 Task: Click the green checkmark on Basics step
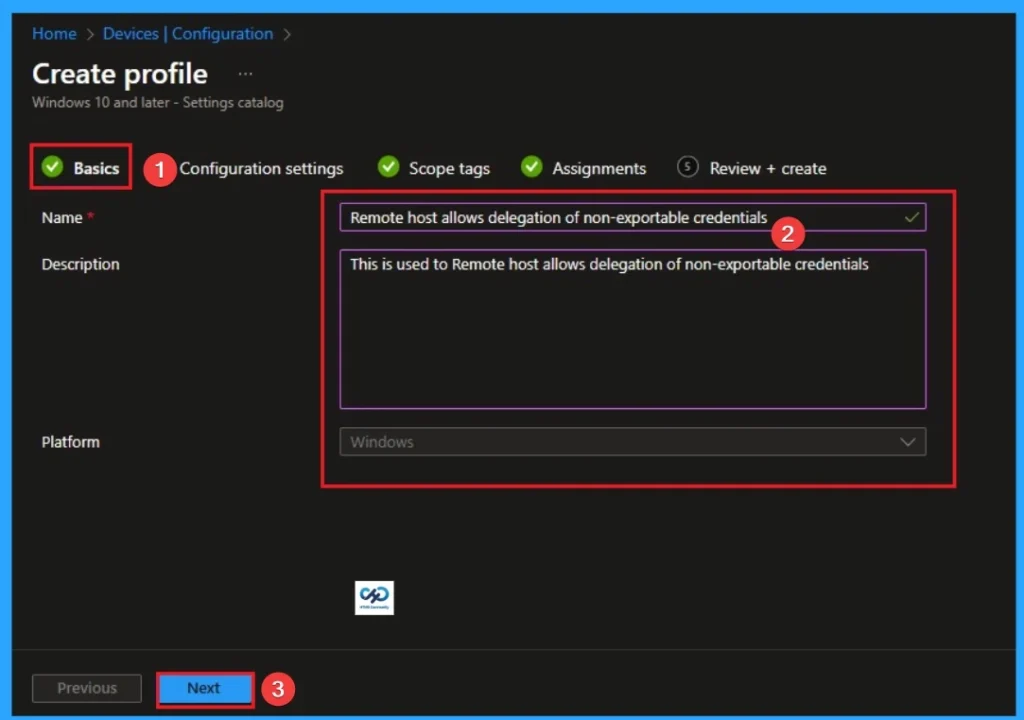(52, 168)
